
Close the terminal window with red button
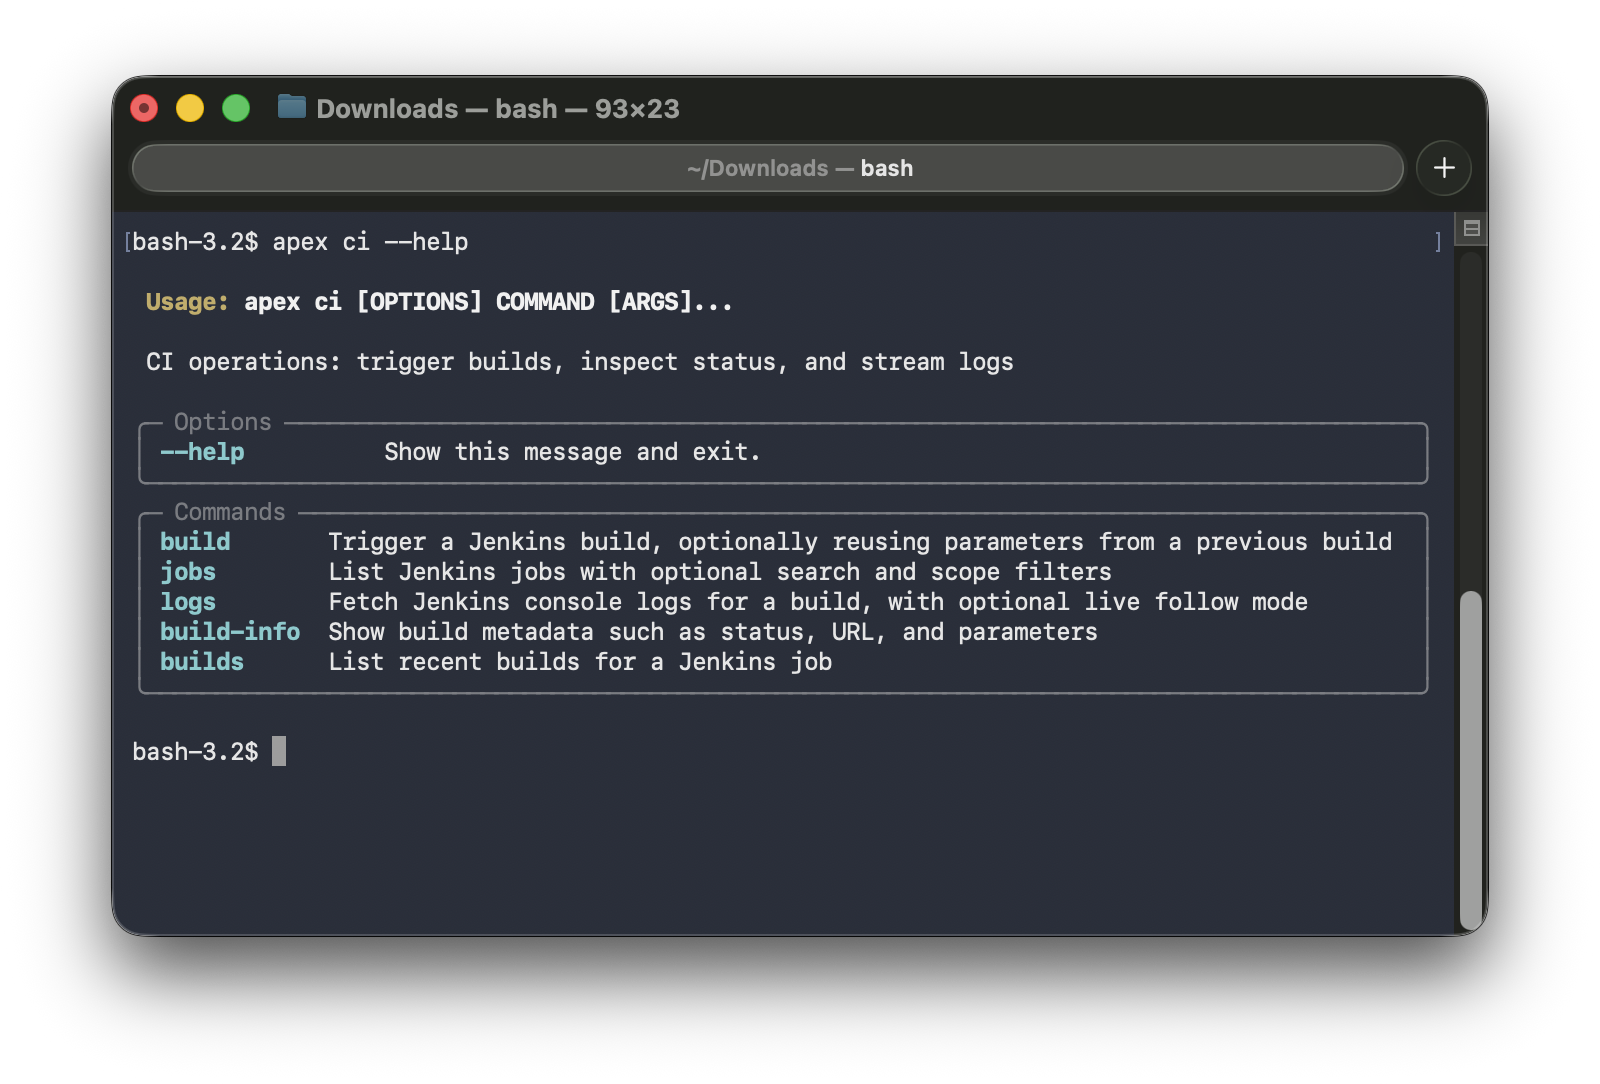pyautogui.click(x=145, y=108)
